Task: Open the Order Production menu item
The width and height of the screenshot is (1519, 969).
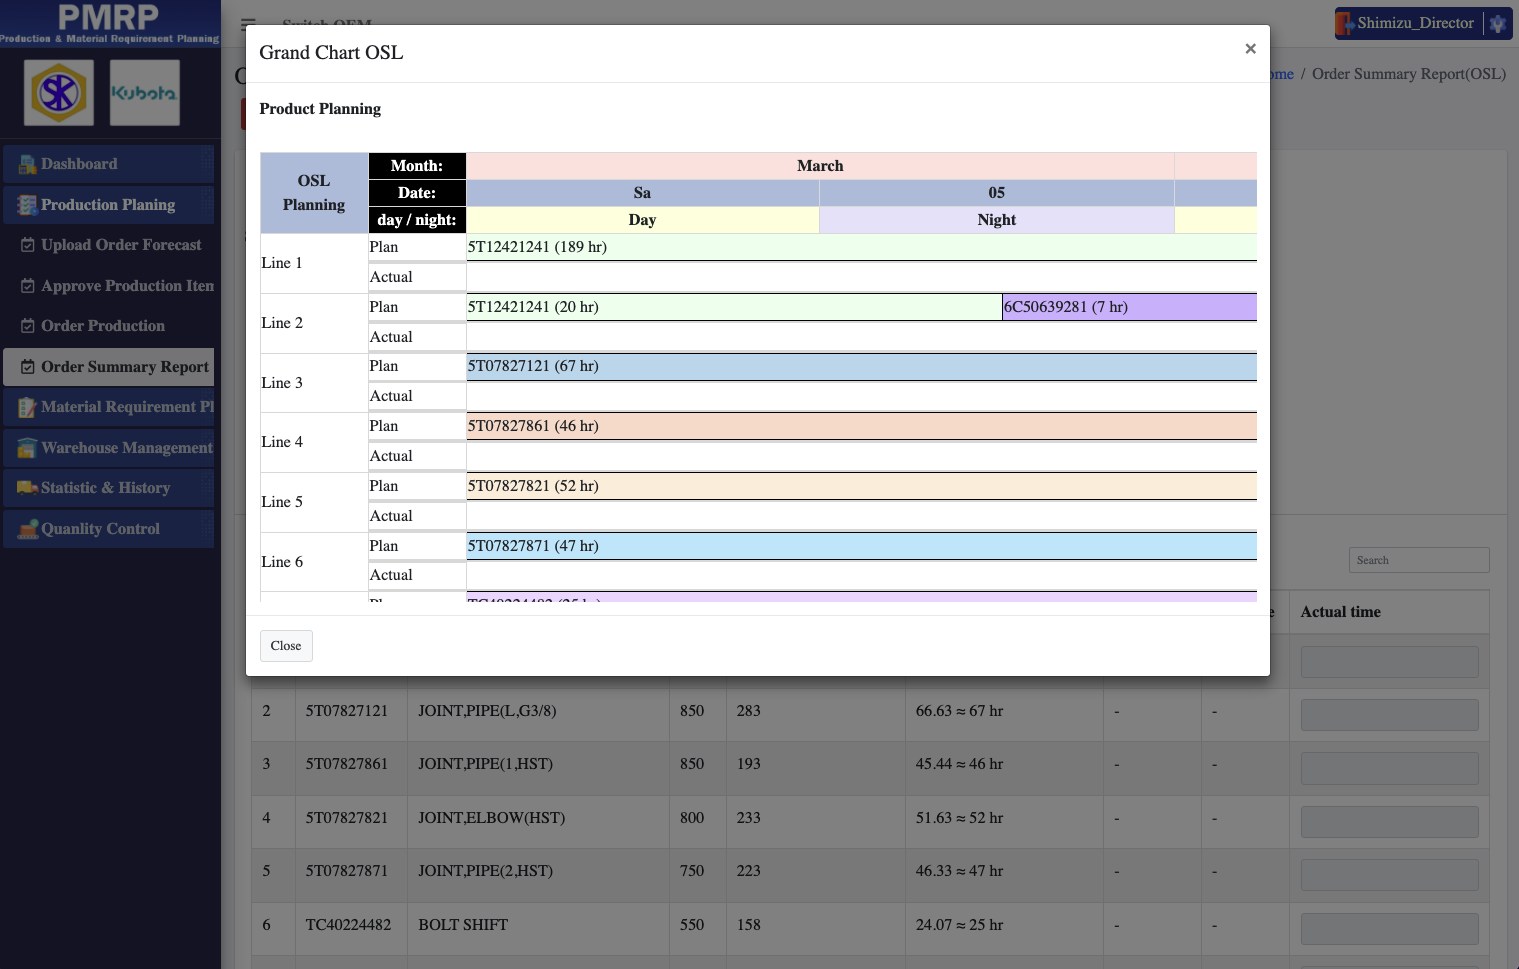Action: [x=102, y=326]
